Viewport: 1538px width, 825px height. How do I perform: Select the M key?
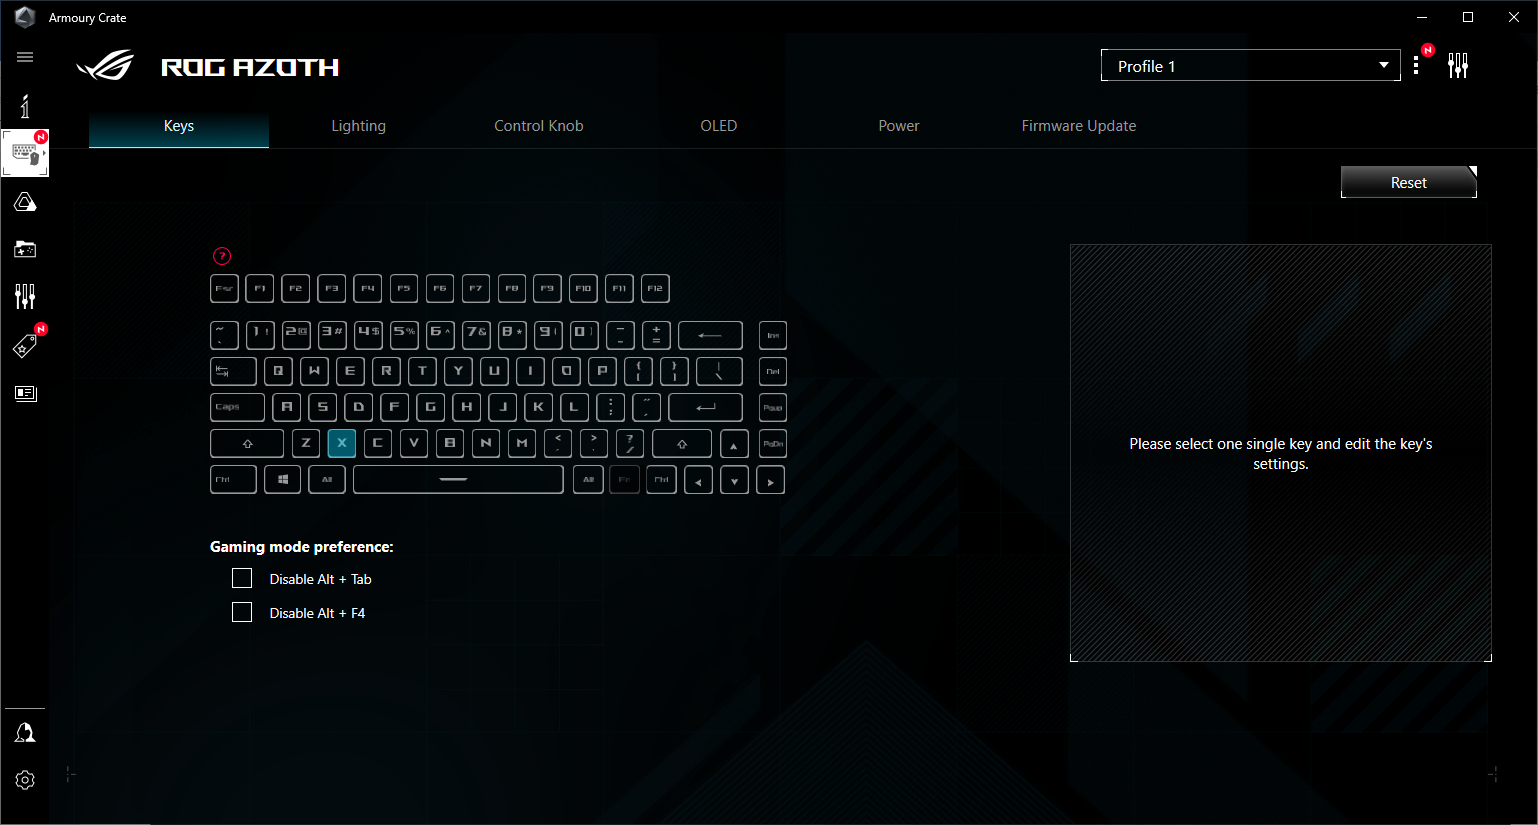pyautogui.click(x=522, y=443)
